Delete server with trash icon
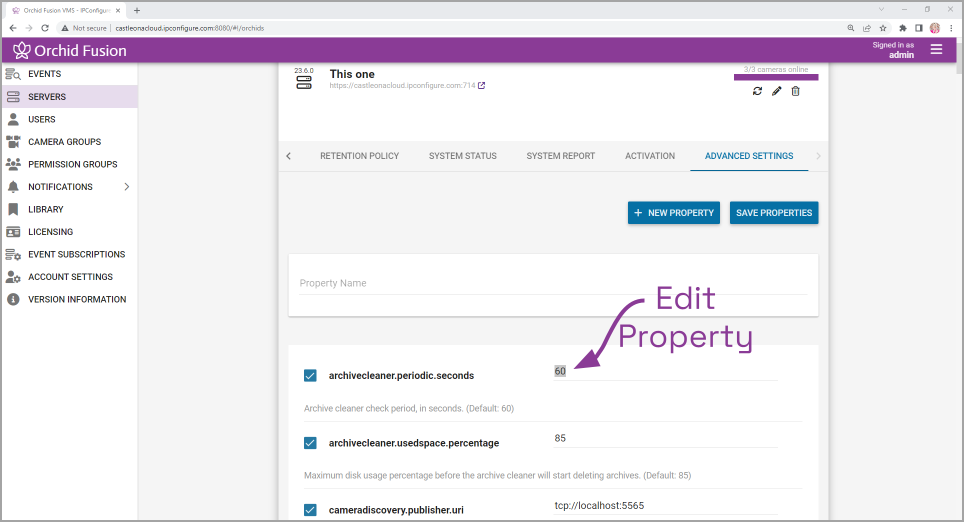Screen dimensions: 964x522 (x=796, y=91)
